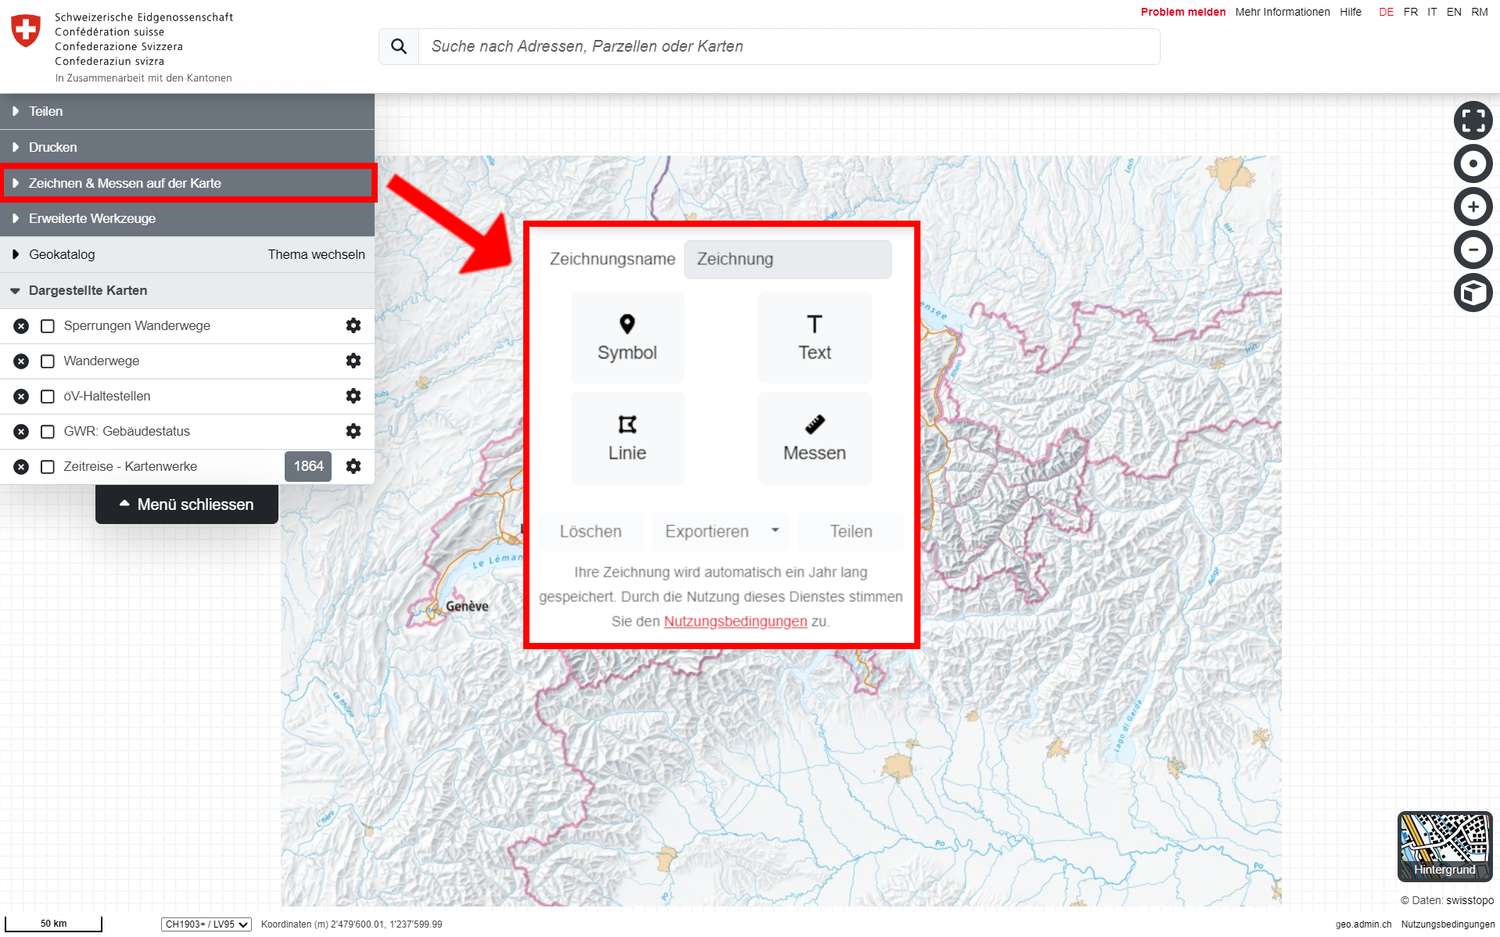This screenshot has width=1500, height=937.
Task: Enable the Sperrungen Wanderwege layer checkbox
Action: click(47, 326)
